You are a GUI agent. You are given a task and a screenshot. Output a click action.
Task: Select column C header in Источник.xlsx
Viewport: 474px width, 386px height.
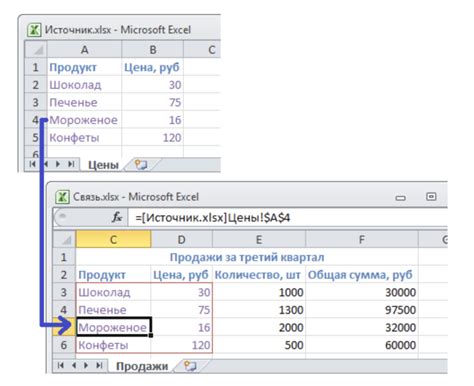pyautogui.click(x=202, y=50)
